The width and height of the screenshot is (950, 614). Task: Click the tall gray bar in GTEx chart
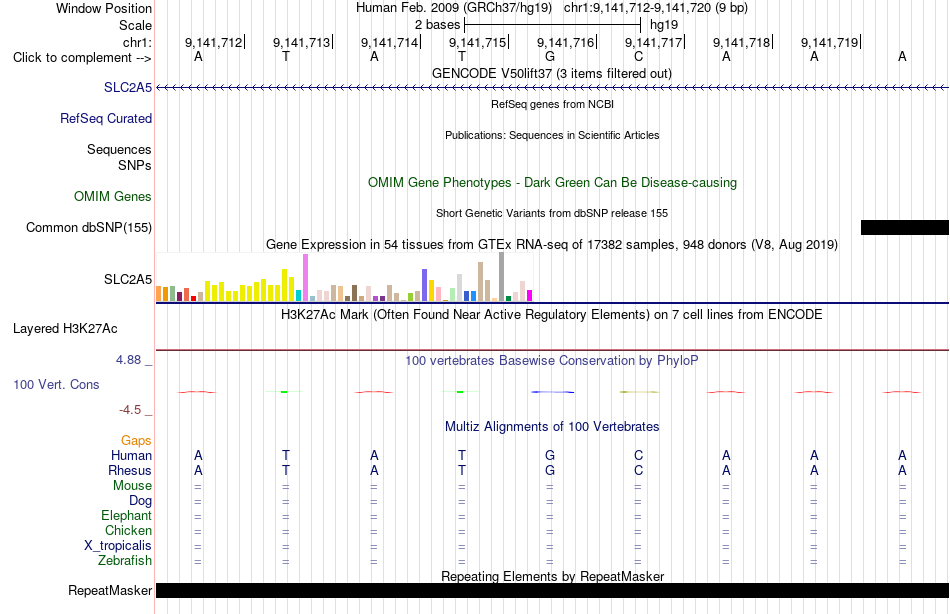pyautogui.click(x=502, y=277)
